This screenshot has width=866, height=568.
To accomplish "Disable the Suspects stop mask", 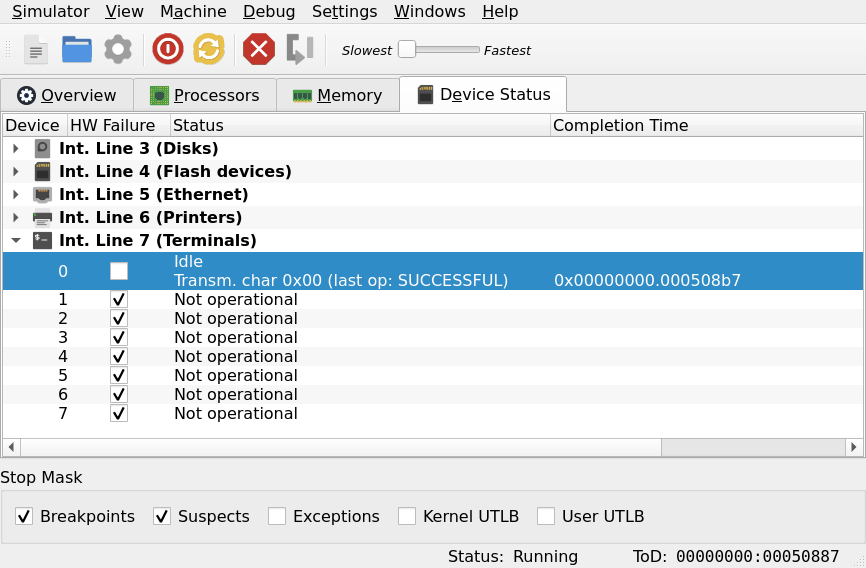I will click(162, 516).
